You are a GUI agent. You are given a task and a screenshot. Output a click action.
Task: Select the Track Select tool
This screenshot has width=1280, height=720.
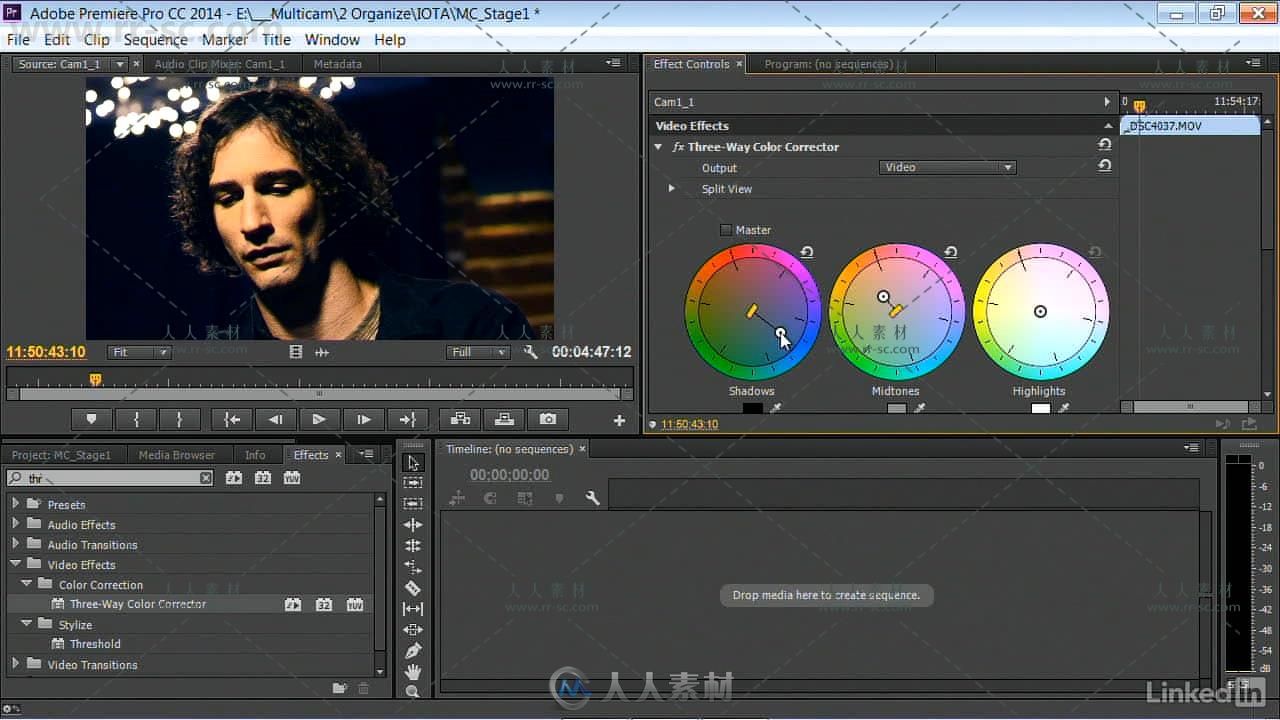tap(413, 483)
